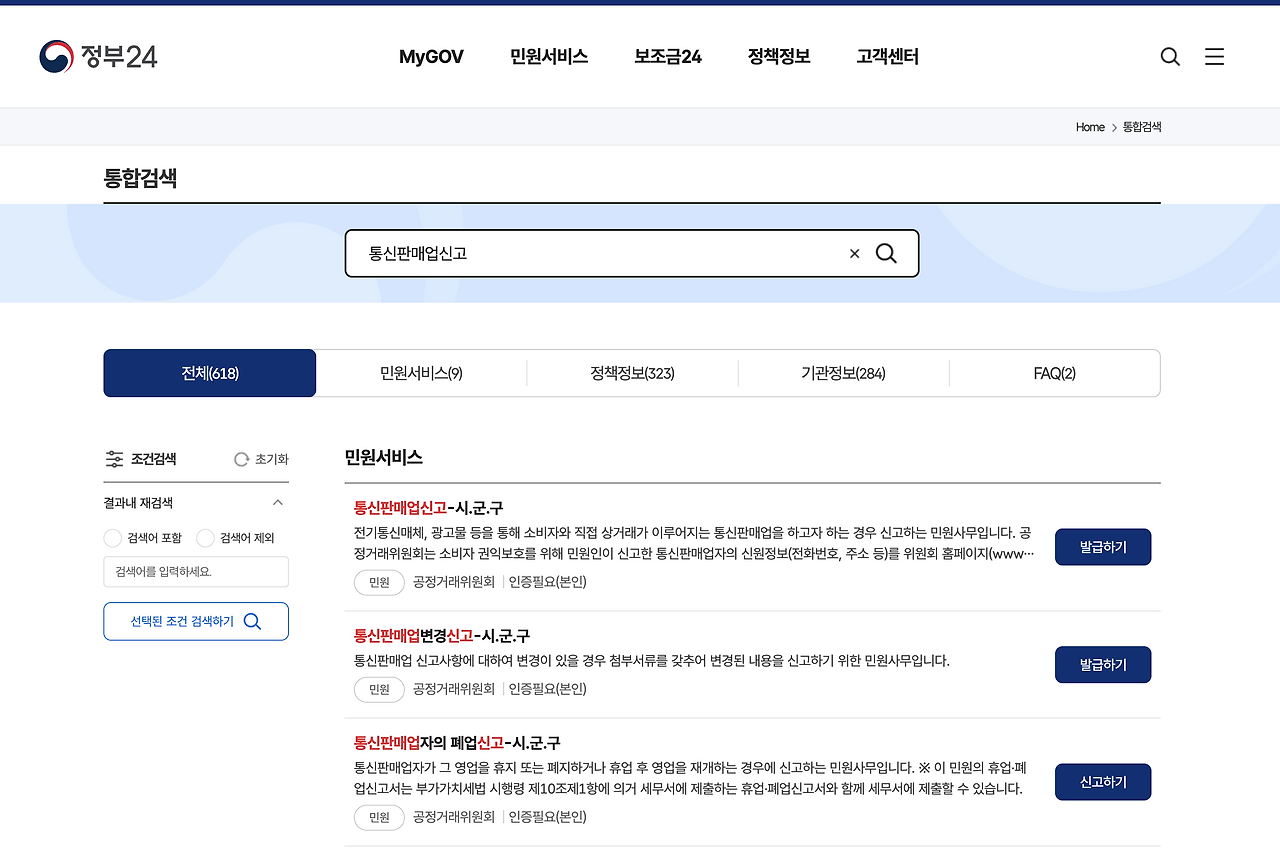Click the 정부24 logo
Viewport: 1280px width, 852px height.
[98, 56]
